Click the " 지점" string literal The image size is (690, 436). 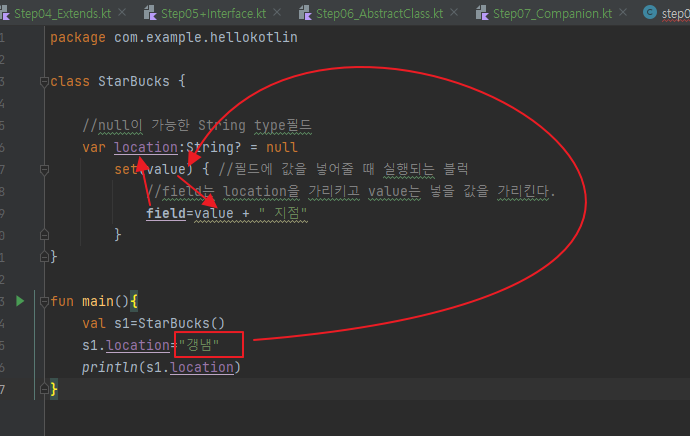(x=283, y=213)
